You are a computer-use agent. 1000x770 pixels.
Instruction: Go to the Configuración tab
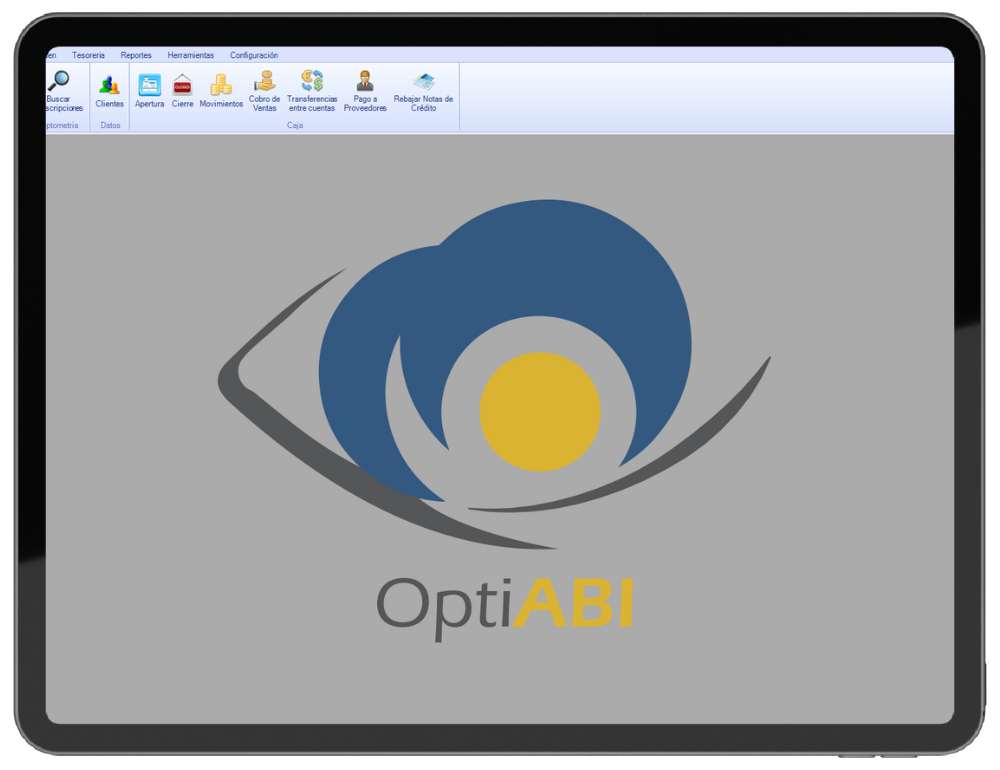254,56
